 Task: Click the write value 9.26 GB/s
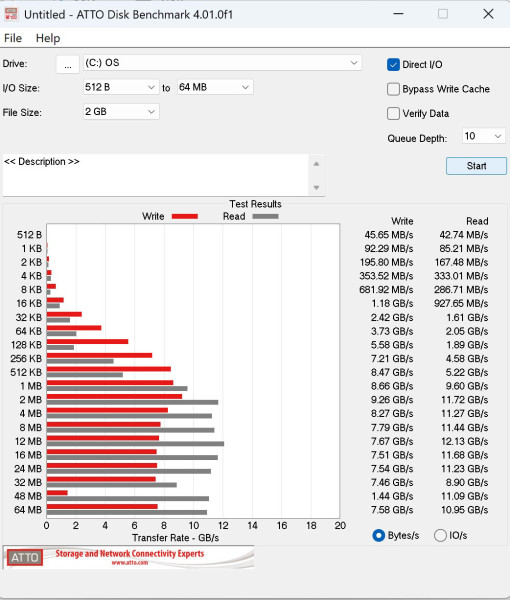tap(392, 400)
